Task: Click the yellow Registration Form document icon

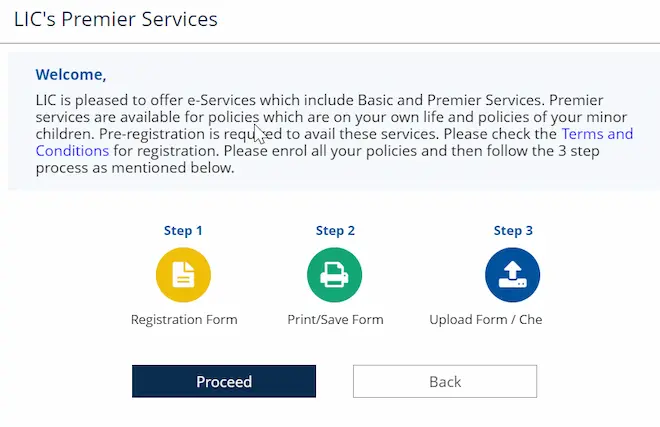Action: tap(183, 275)
